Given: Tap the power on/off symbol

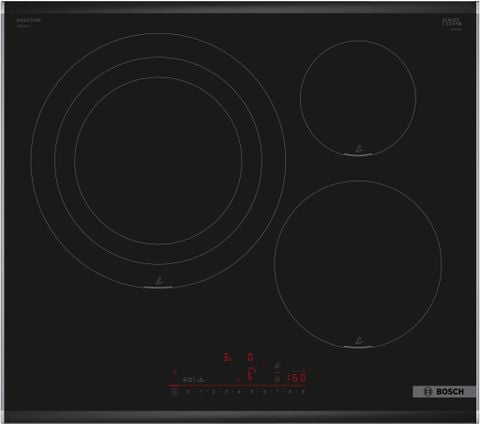Looking at the screenshot, I should [174, 392].
